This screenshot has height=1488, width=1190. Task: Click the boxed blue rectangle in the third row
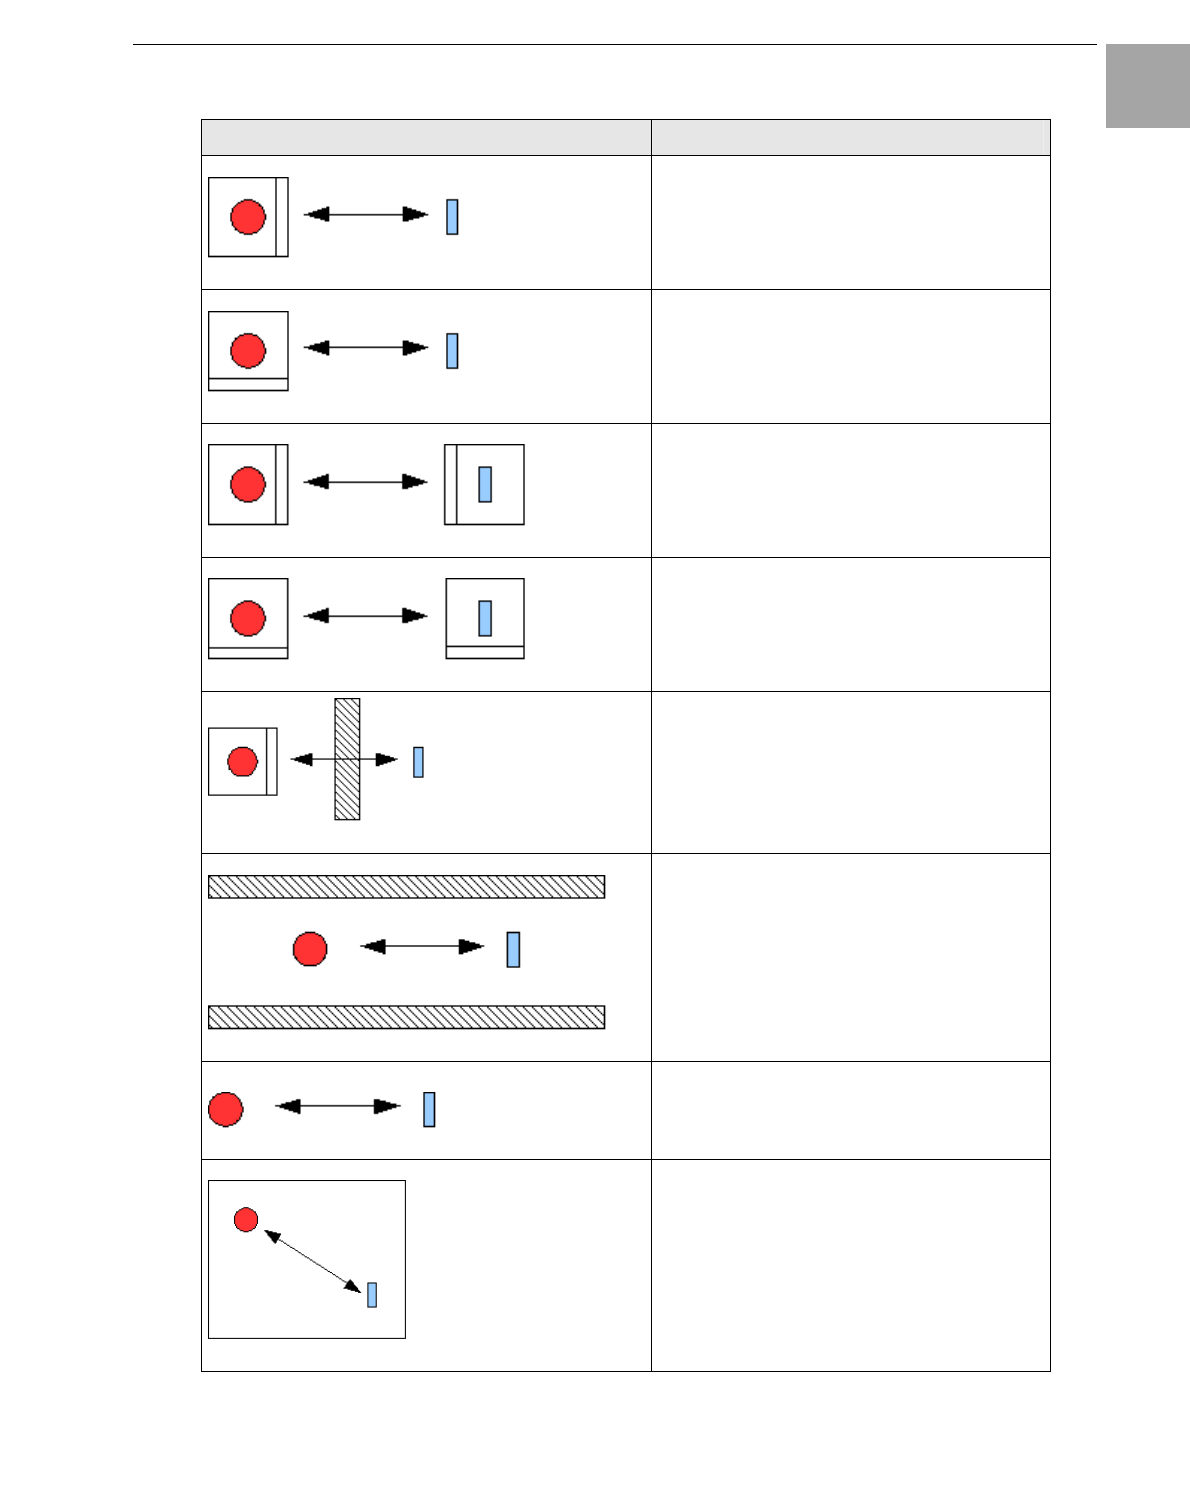[485, 484]
